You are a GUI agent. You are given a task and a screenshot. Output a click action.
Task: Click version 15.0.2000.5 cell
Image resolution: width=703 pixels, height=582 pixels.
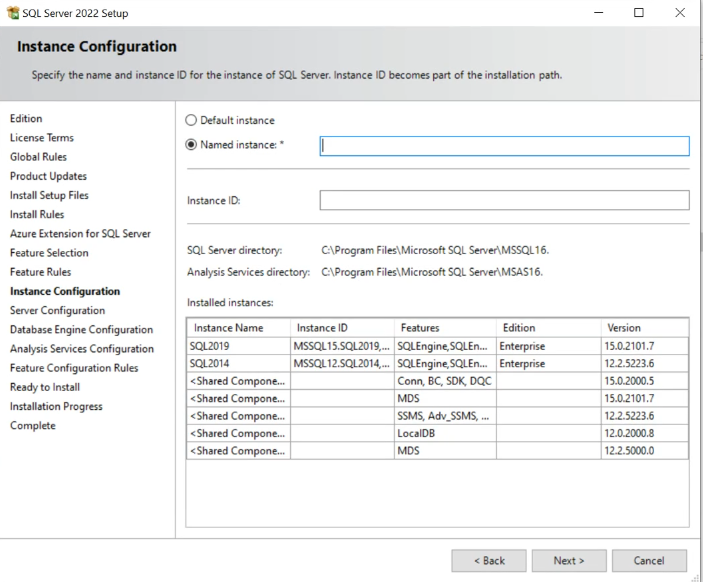tap(645, 381)
